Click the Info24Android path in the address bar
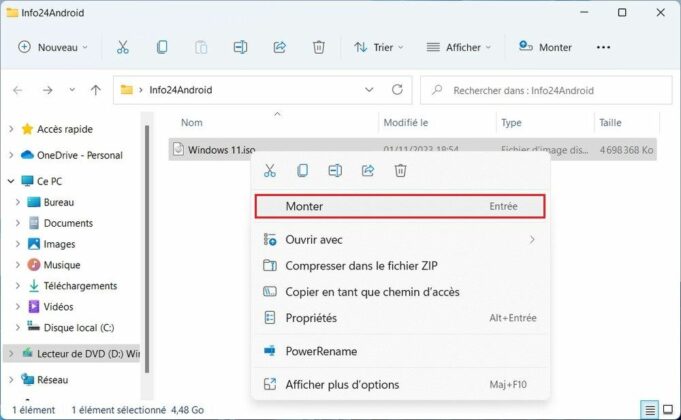The width and height of the screenshot is (681, 420). tap(181, 90)
